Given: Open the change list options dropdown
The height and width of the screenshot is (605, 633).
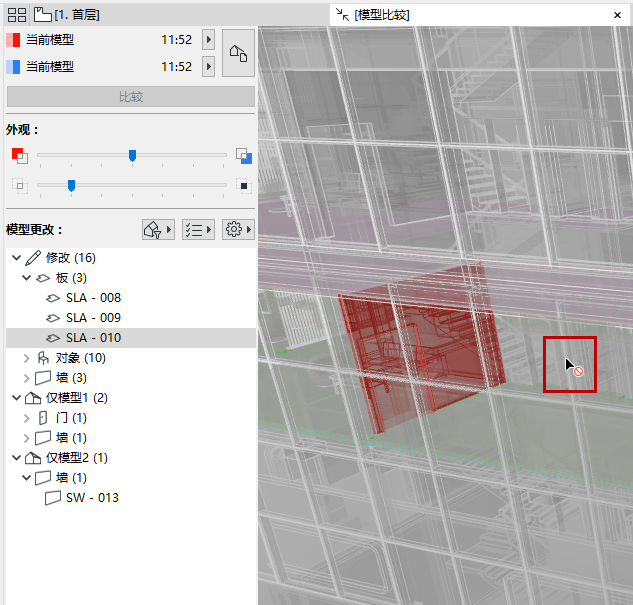Looking at the screenshot, I should coord(198,230).
